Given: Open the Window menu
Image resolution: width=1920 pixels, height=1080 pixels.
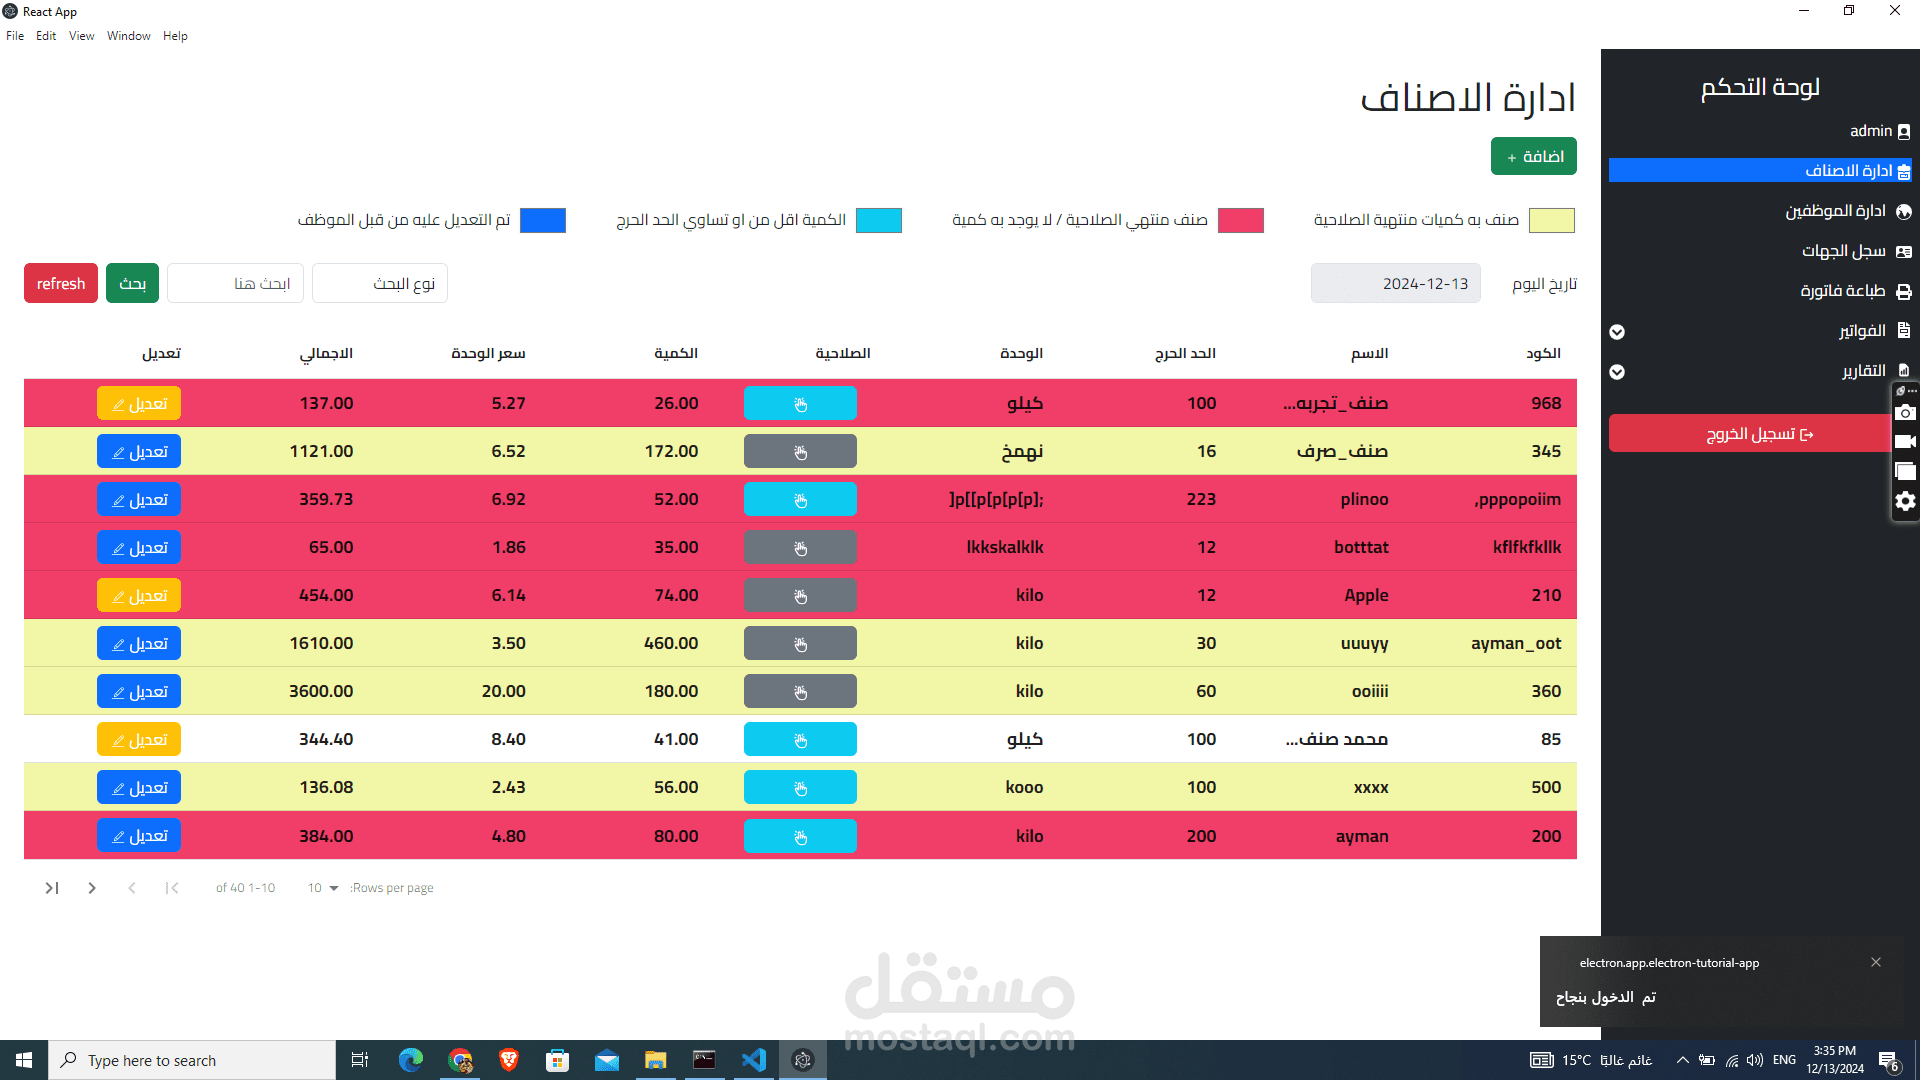Looking at the screenshot, I should [x=128, y=35].
